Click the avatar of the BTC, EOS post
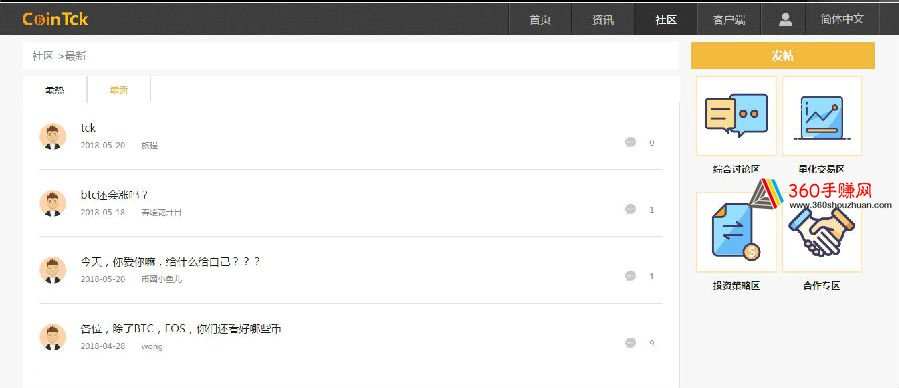 [x=53, y=337]
